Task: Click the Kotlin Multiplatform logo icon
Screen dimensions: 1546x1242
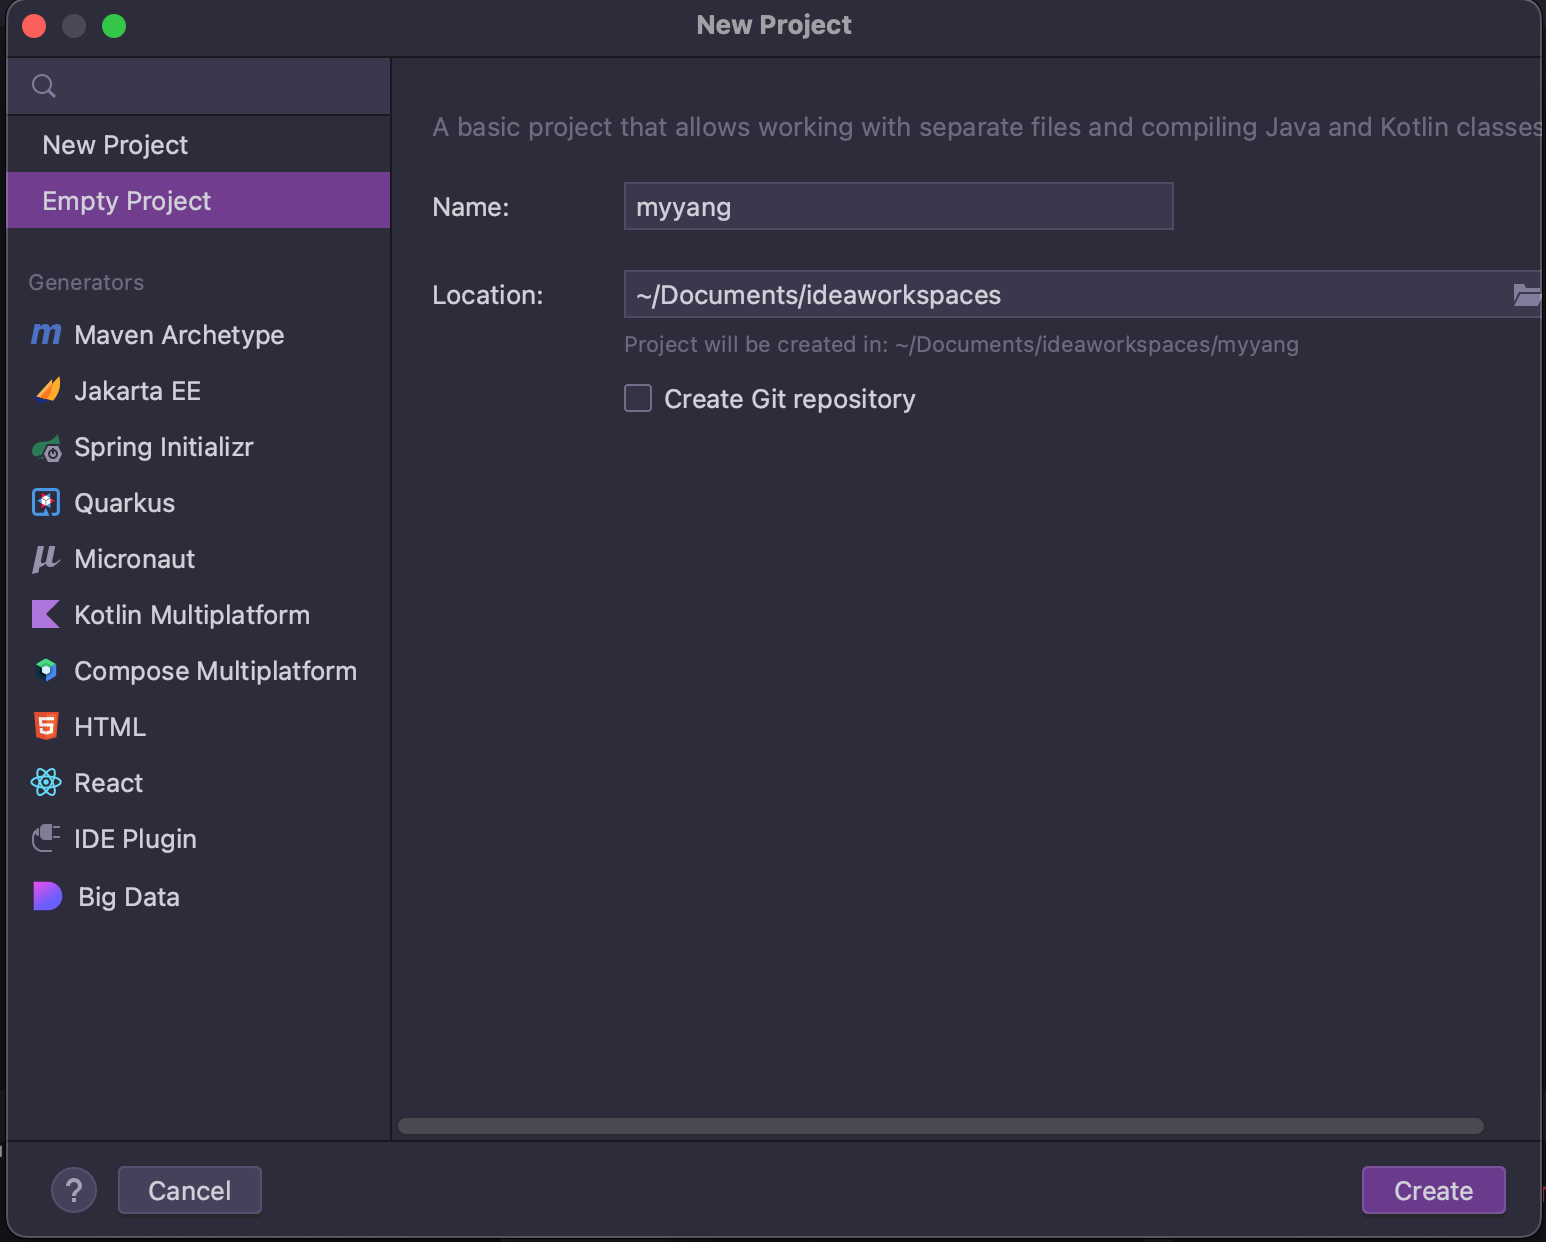Action: 46,614
